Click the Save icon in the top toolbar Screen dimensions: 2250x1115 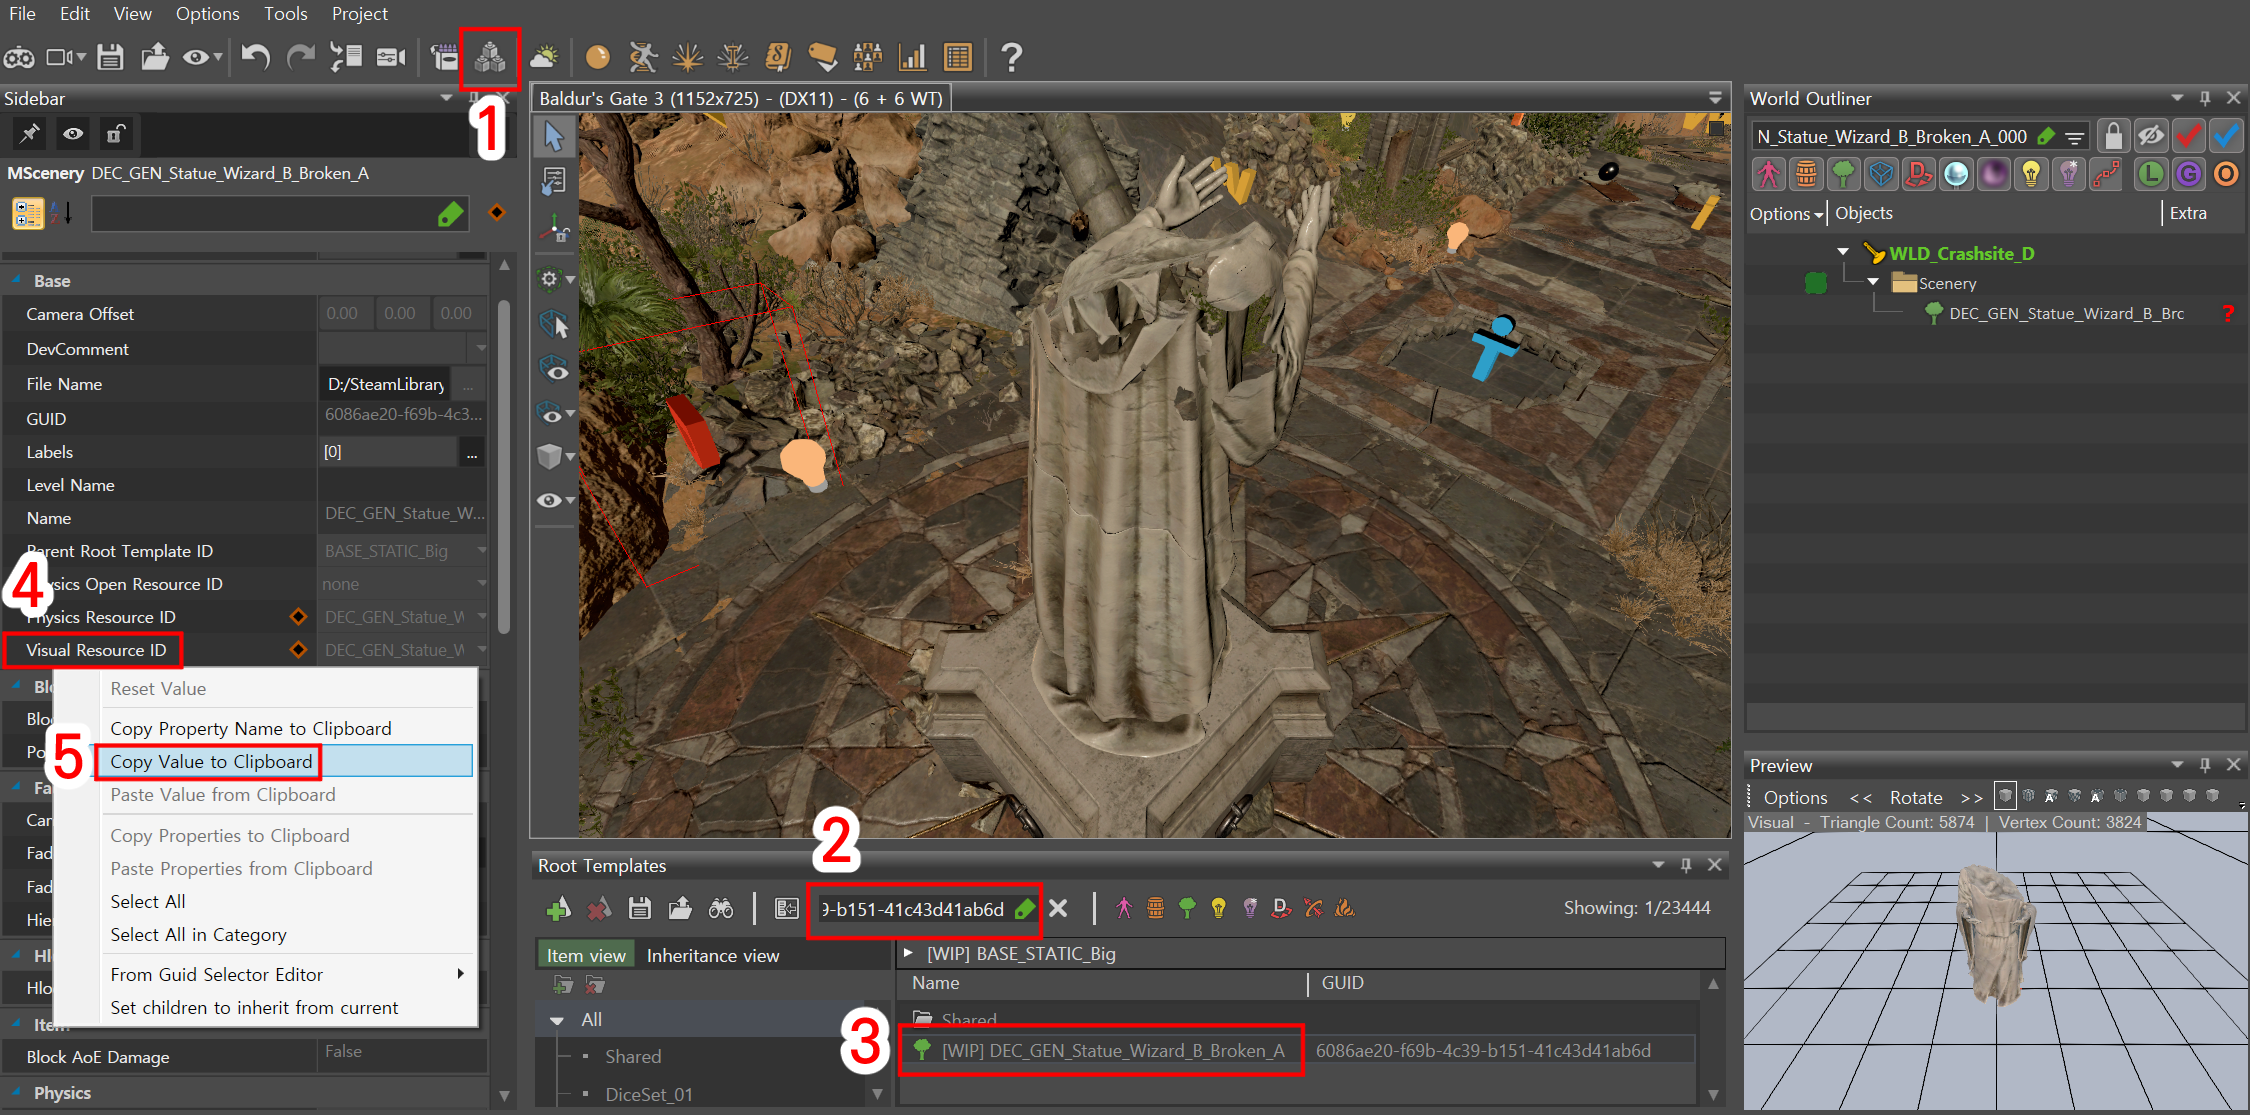pos(110,57)
